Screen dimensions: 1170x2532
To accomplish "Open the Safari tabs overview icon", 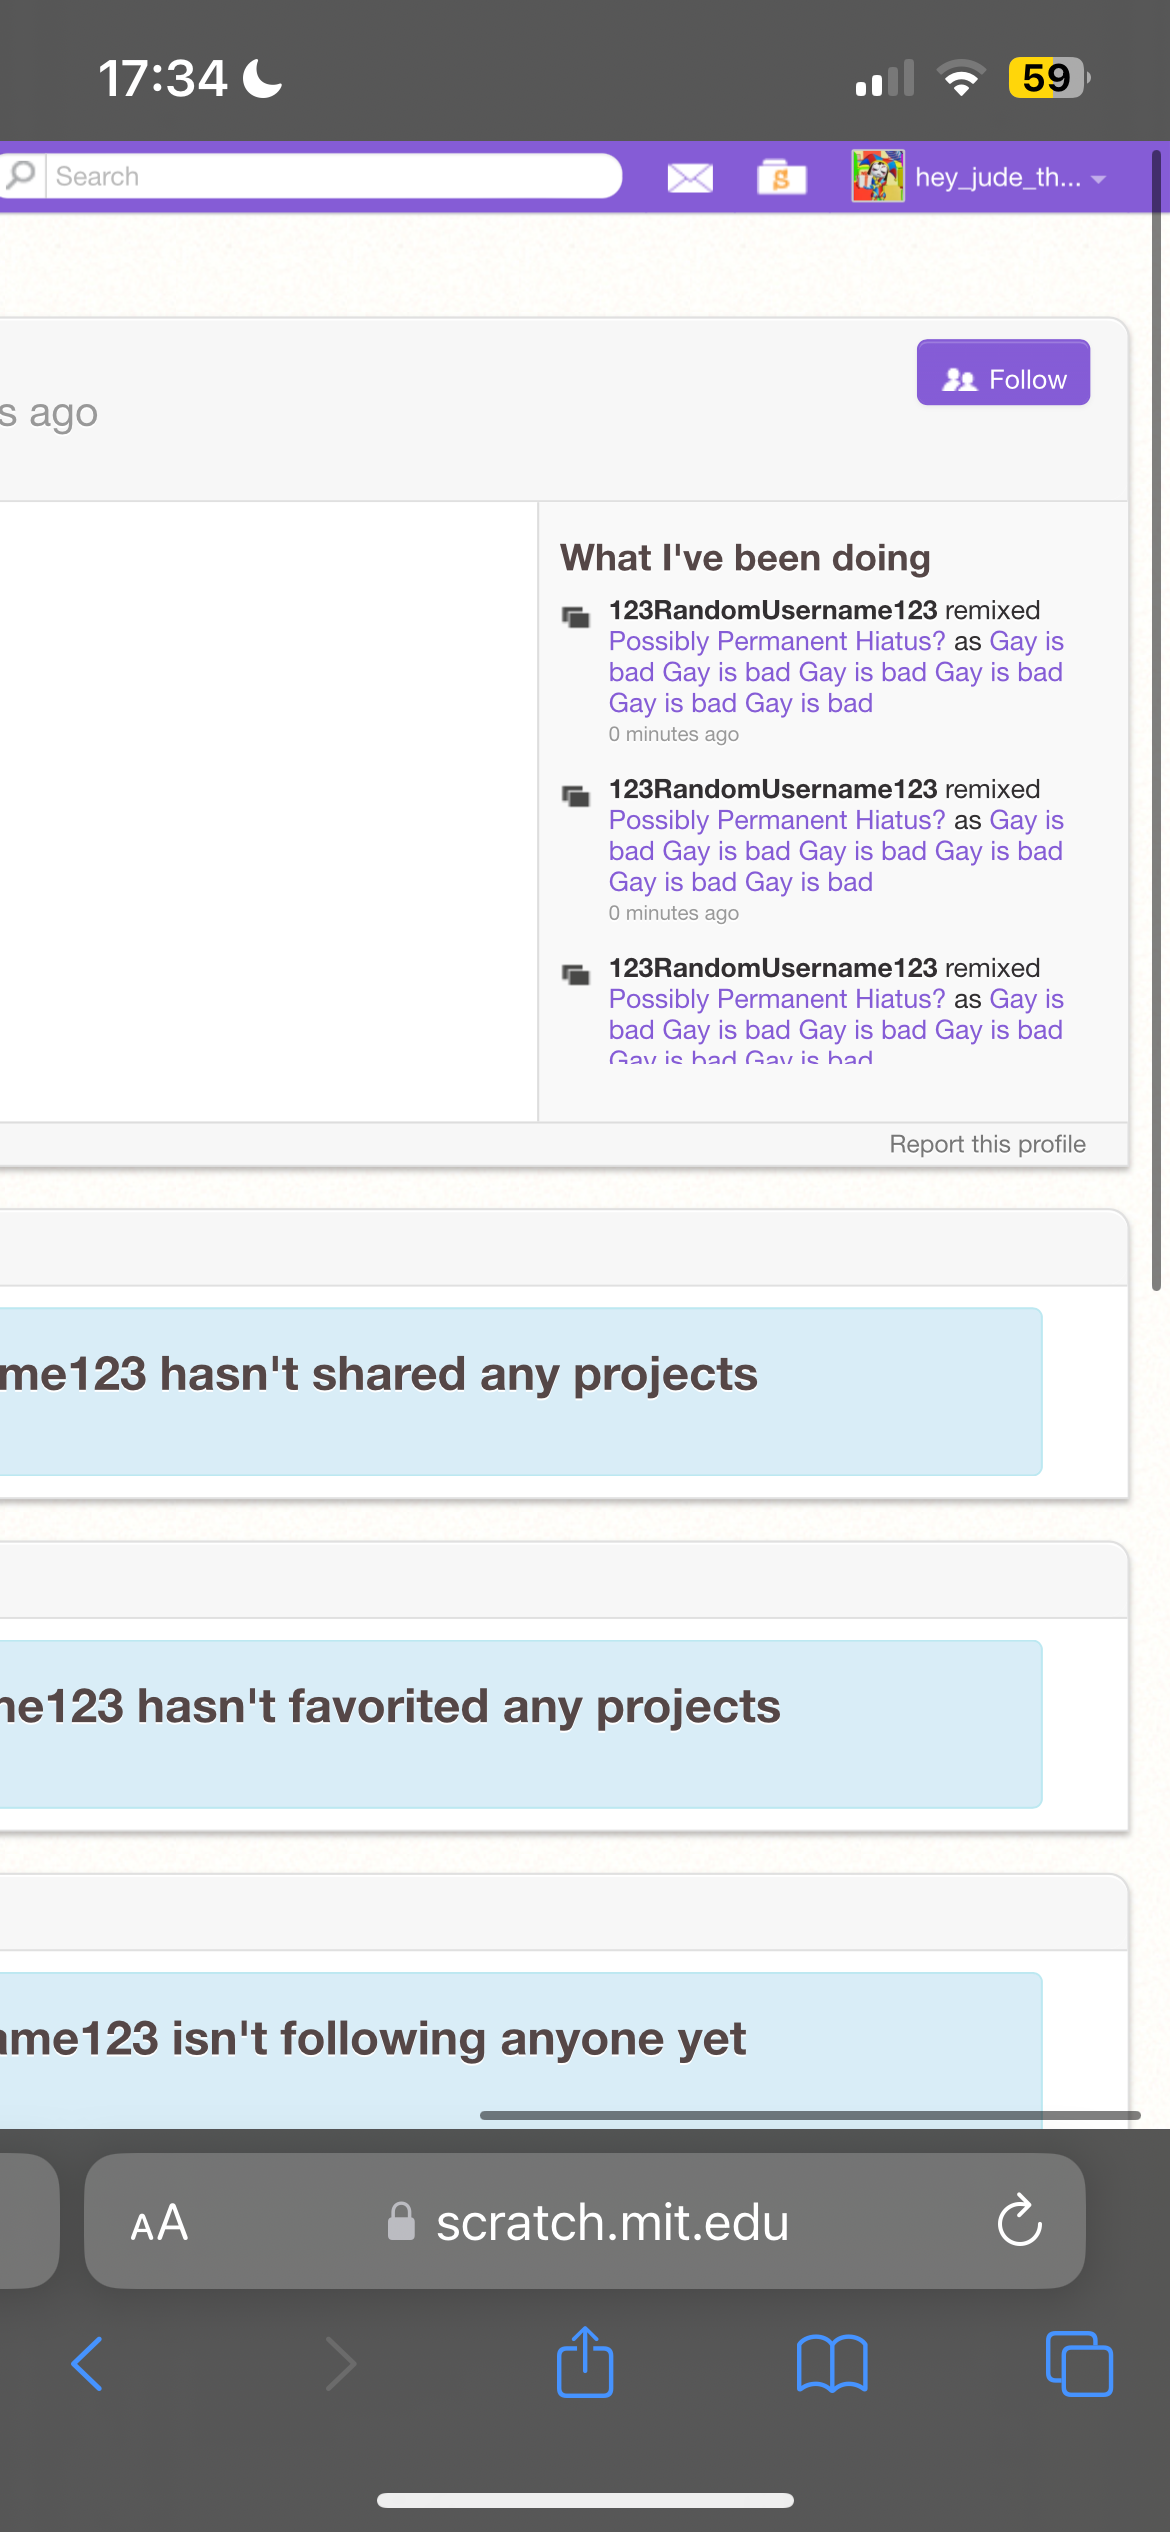I will (x=1079, y=2363).
